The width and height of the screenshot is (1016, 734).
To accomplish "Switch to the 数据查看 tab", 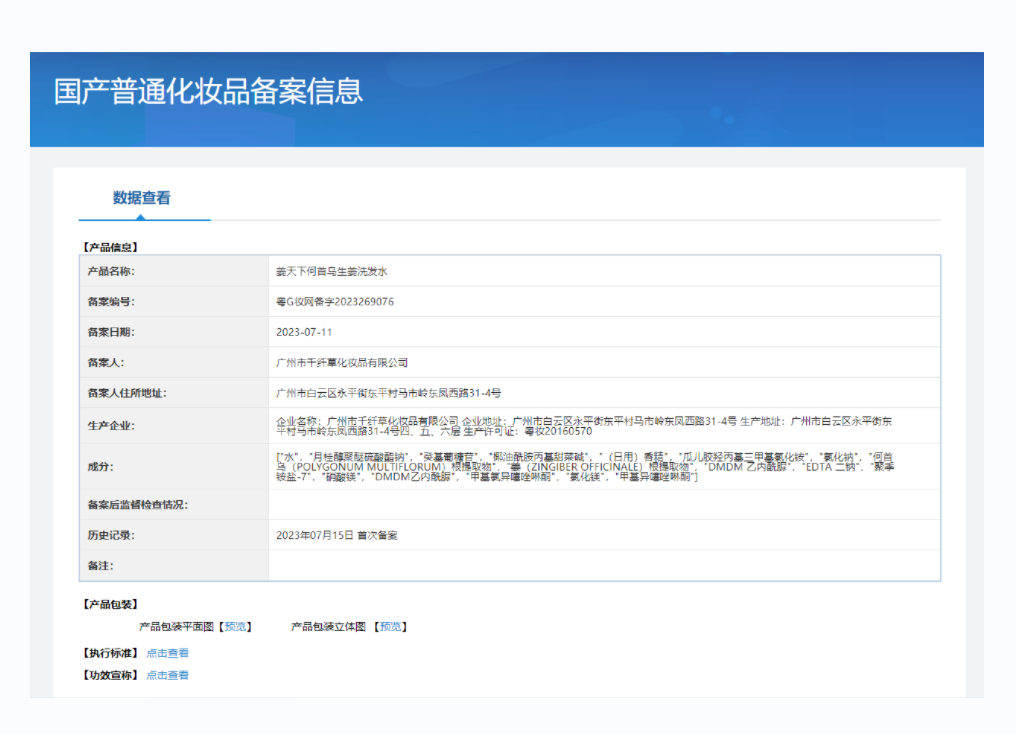I will [x=142, y=198].
